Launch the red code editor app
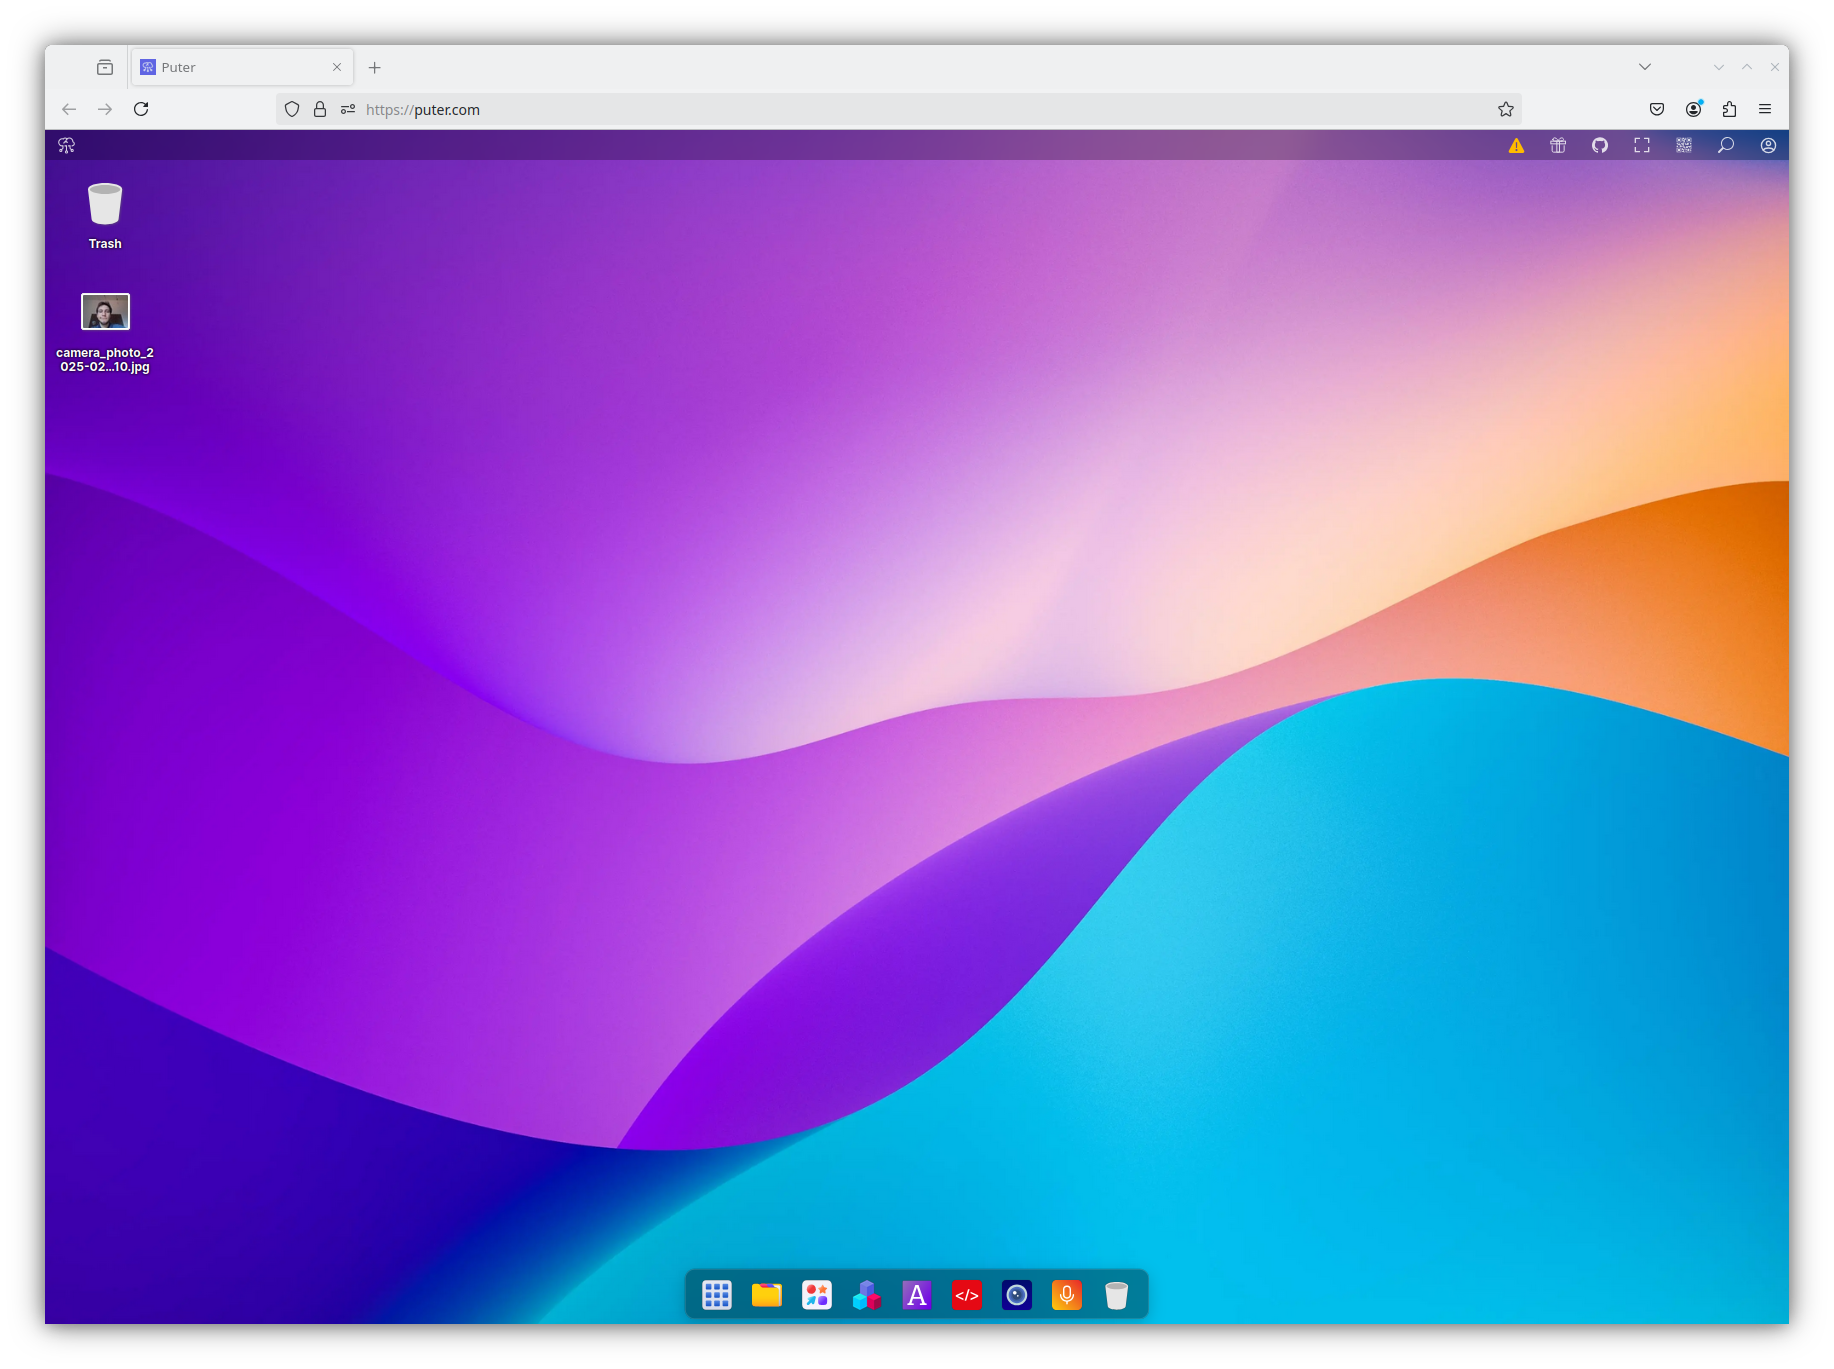1834x1369 pixels. 967,1295
